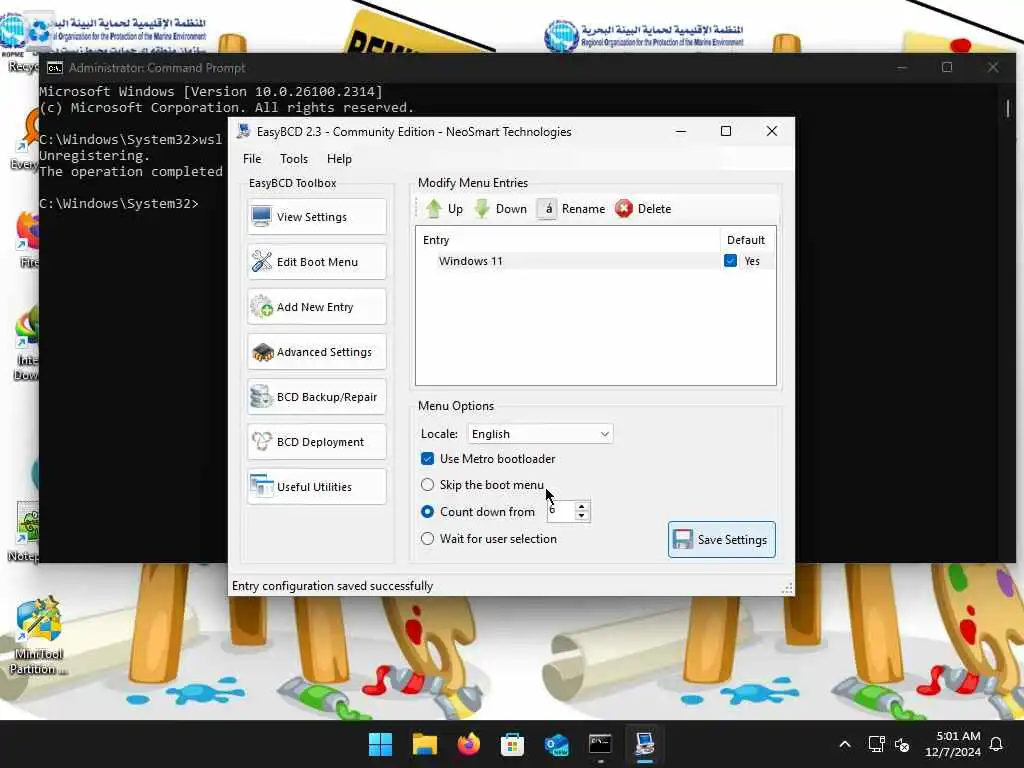This screenshot has height=768, width=1024.
Task: Launch Firefox from taskbar
Action: 468,744
